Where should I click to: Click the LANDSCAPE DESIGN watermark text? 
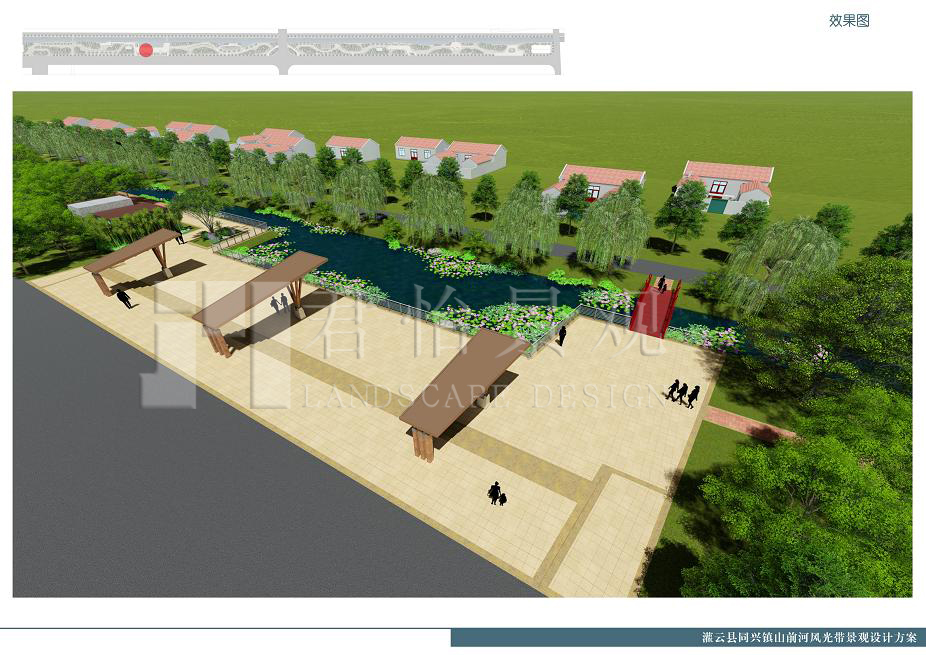(x=480, y=396)
